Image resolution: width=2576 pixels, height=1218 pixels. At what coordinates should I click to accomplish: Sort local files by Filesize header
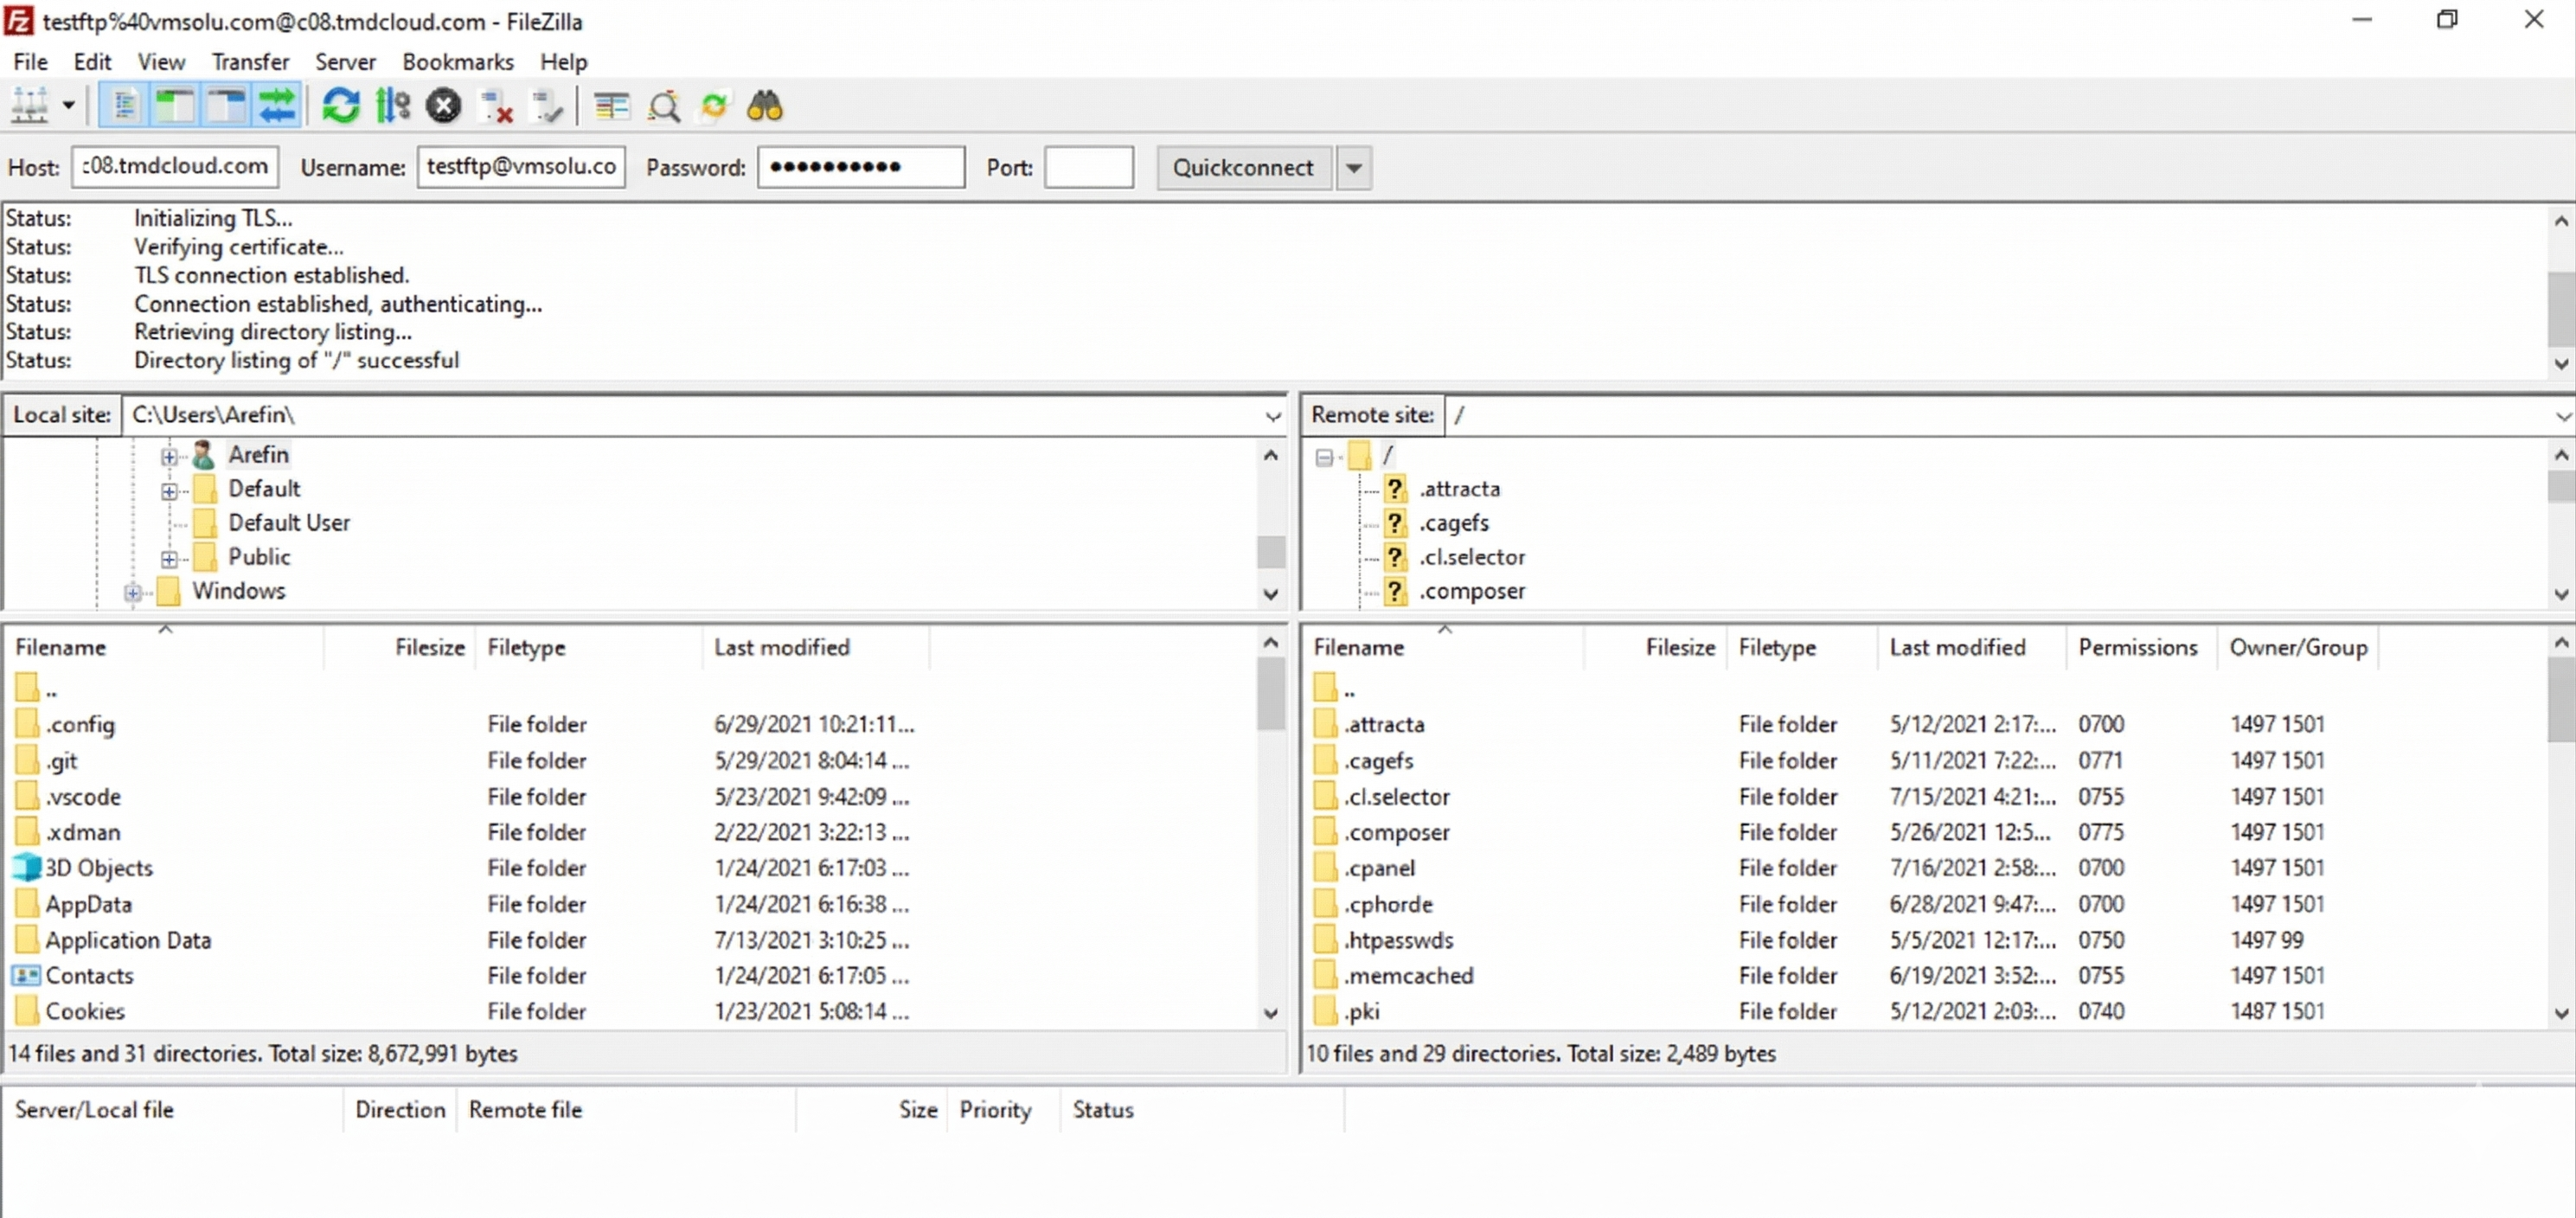click(400, 646)
